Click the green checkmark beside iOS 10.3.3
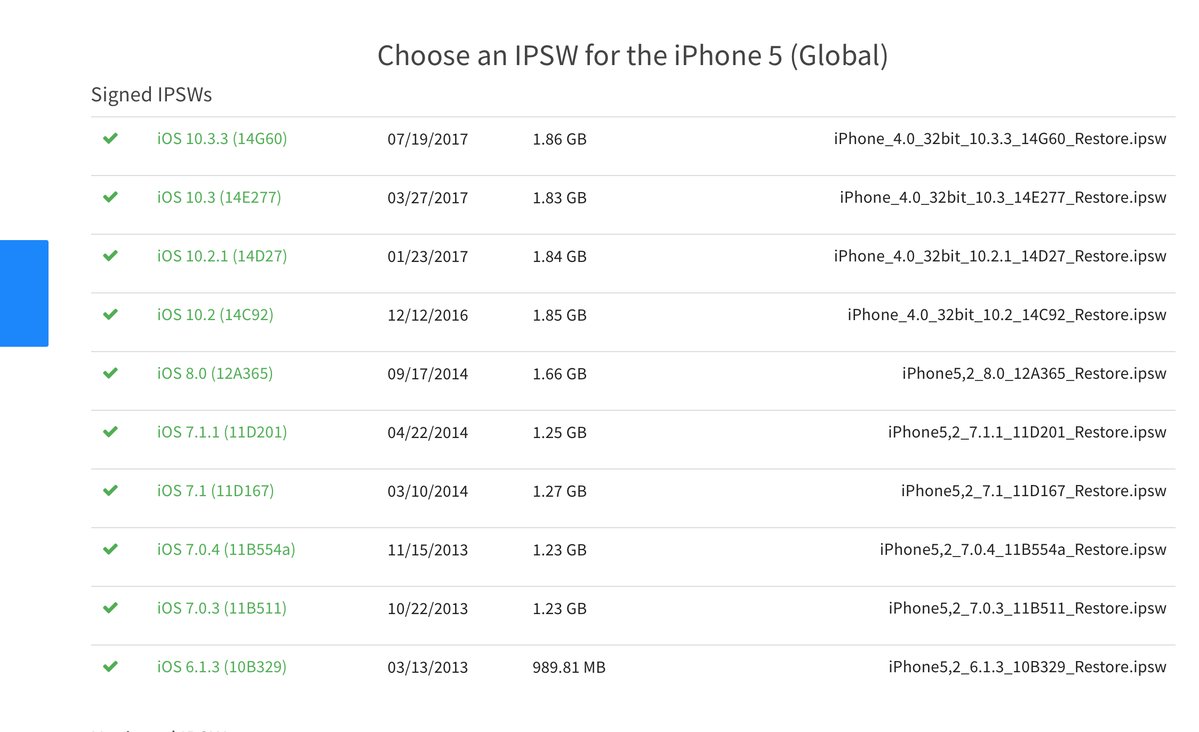Image resolution: width=1199 pixels, height=732 pixels. (110, 138)
